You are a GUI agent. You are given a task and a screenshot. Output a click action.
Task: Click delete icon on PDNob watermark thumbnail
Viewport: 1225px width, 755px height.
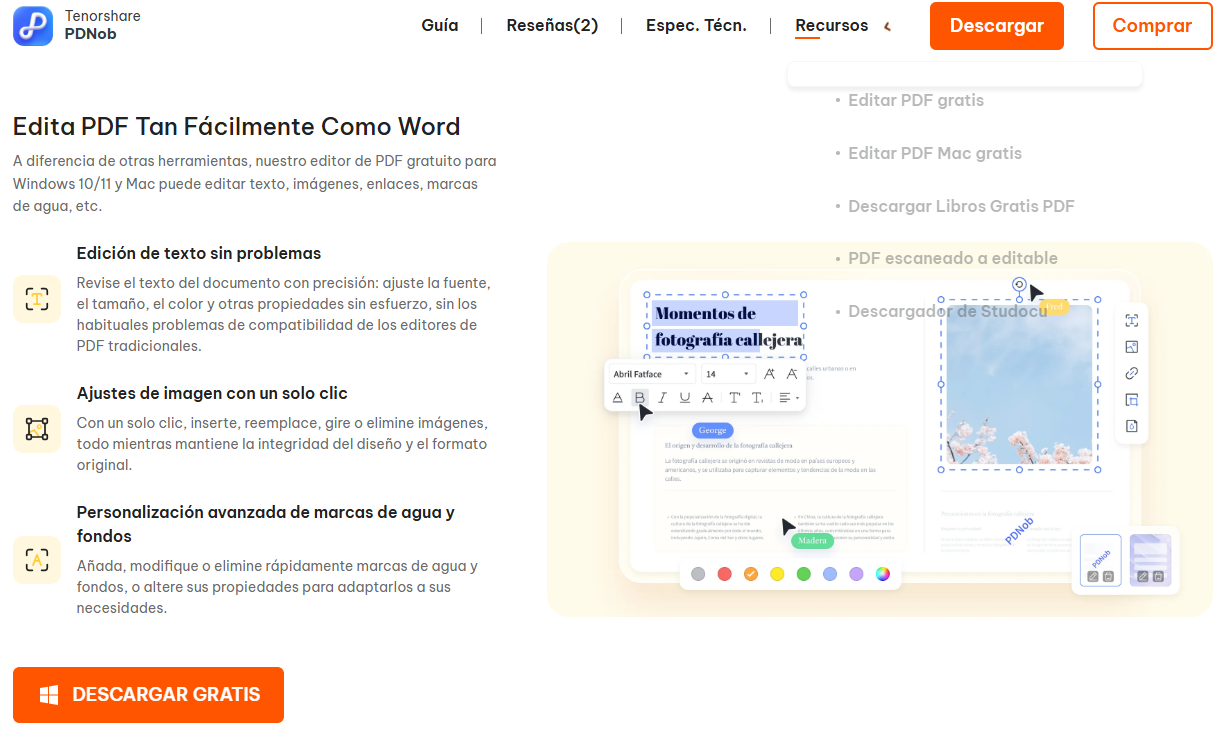(1108, 576)
